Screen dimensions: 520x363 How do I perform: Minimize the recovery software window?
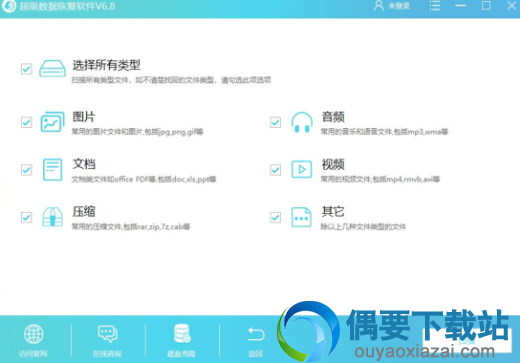(461, 6)
